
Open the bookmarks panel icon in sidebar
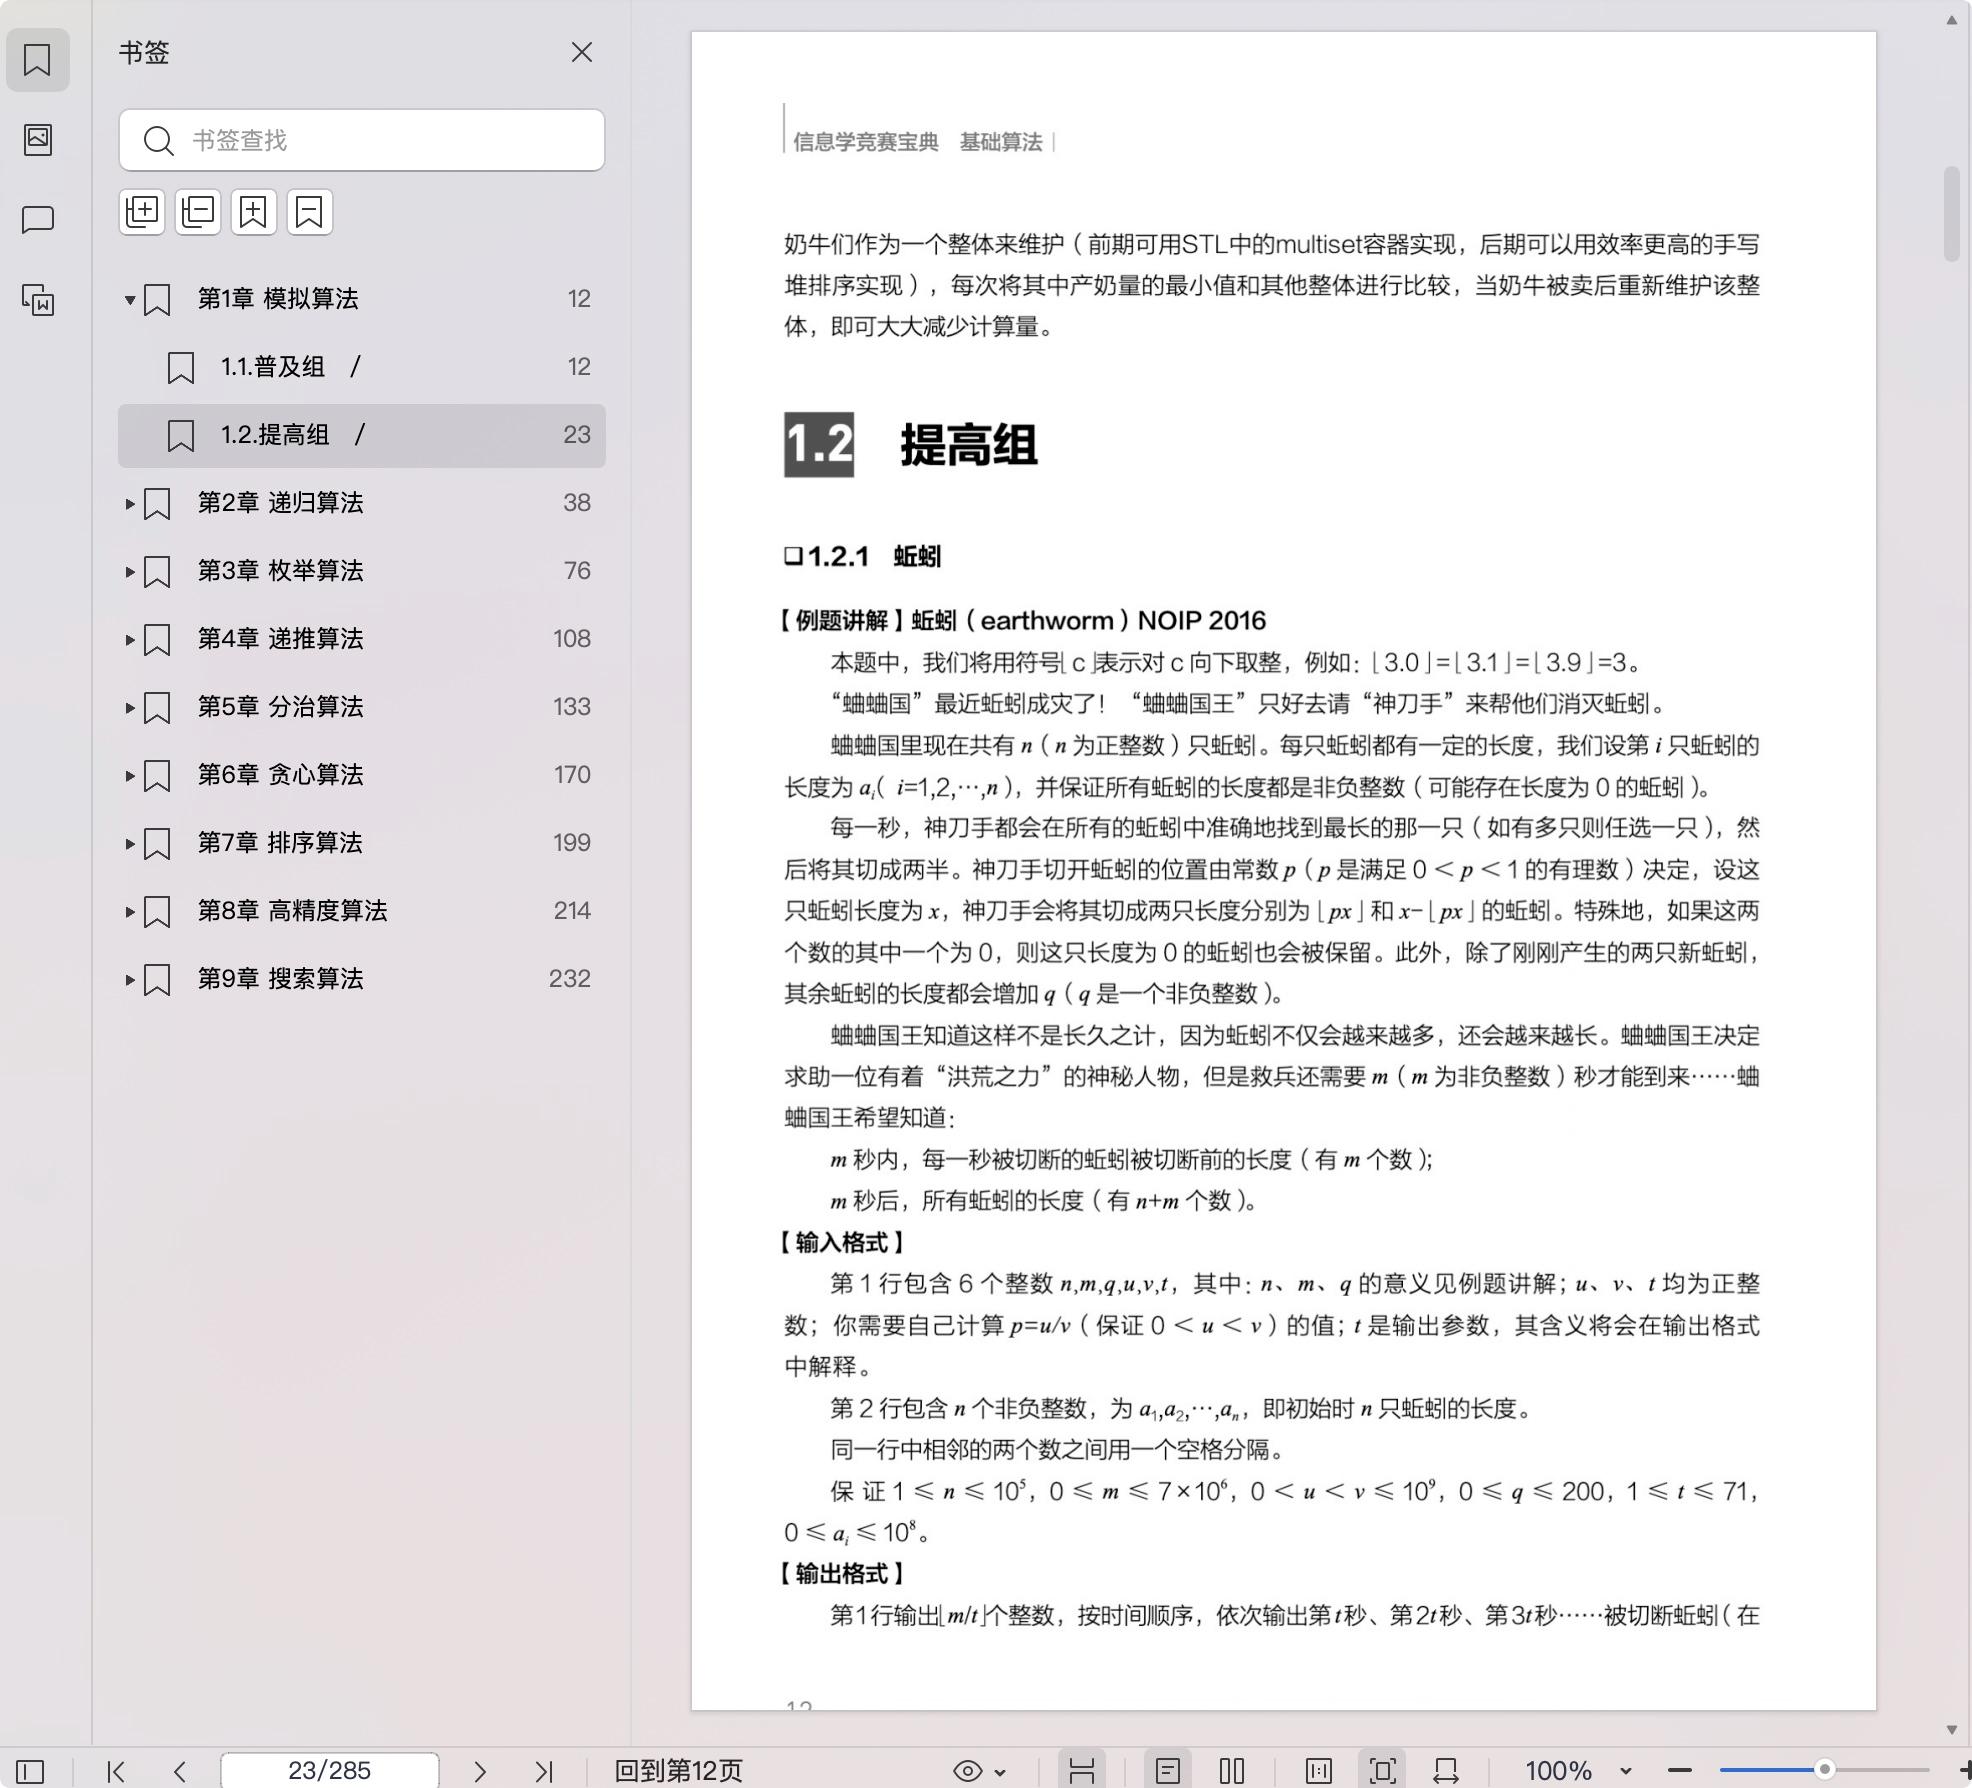tap(37, 60)
